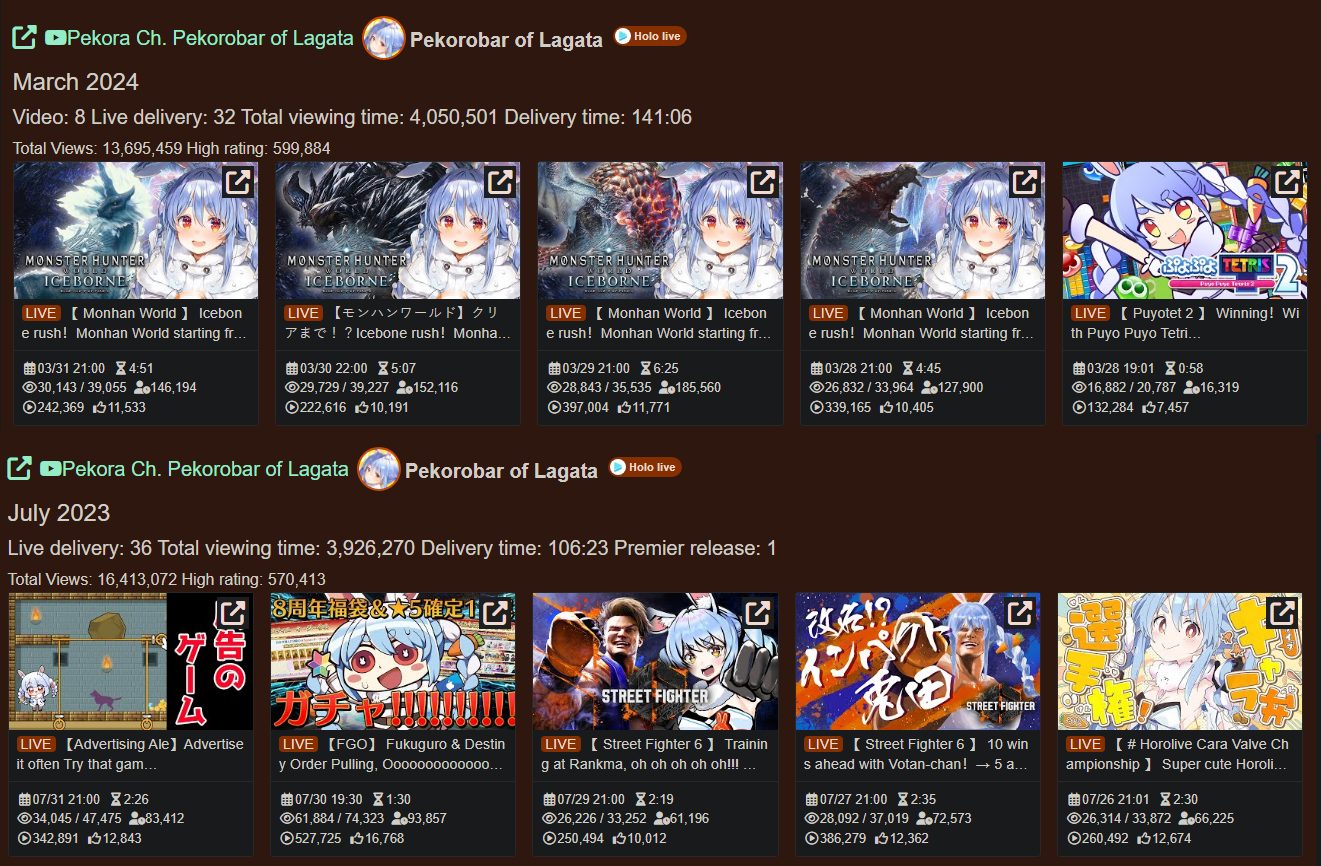Image resolution: width=1321 pixels, height=866 pixels.
Task: Click Pekora avatar in March 2024 header
Action: pos(383,38)
